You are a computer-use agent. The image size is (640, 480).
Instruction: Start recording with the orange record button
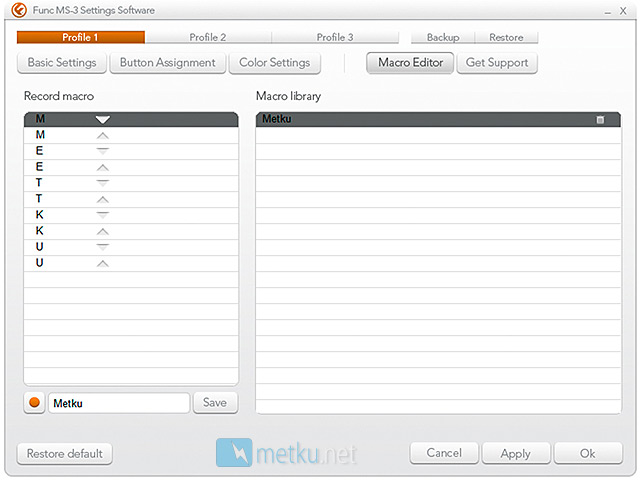point(34,403)
